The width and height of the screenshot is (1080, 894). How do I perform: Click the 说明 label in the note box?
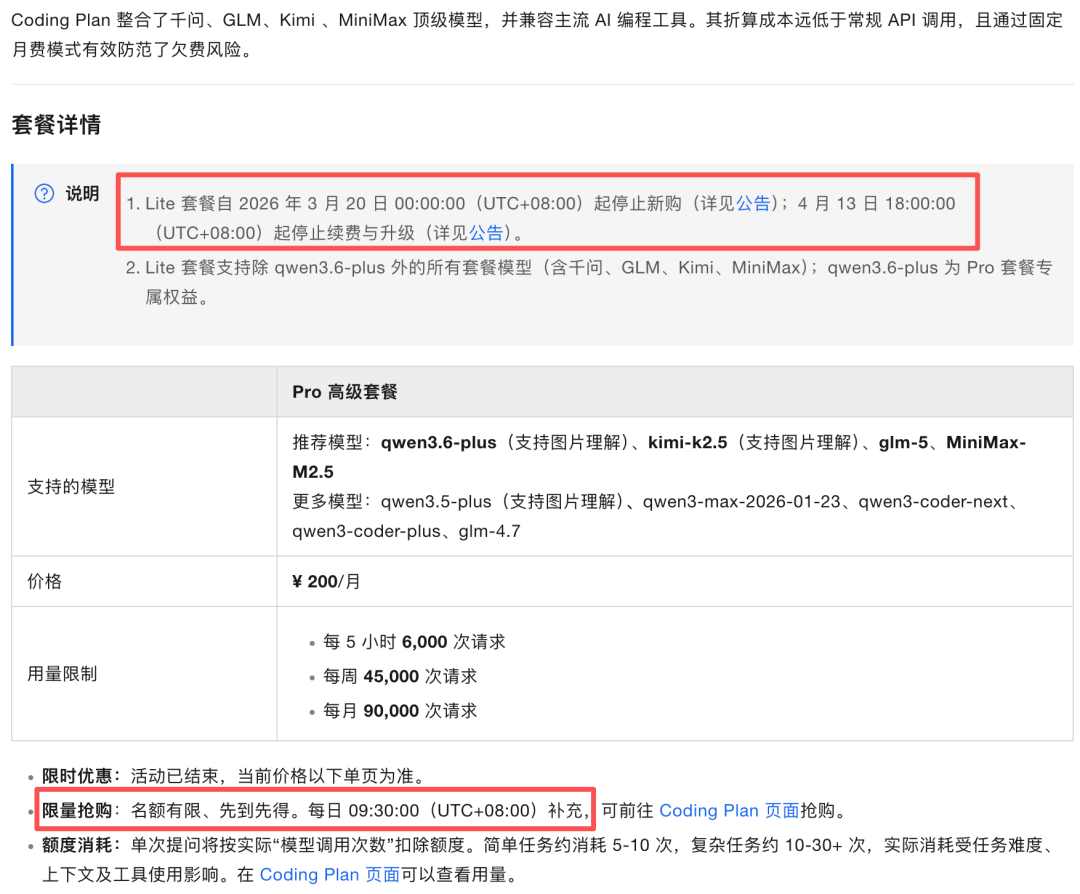(x=83, y=194)
